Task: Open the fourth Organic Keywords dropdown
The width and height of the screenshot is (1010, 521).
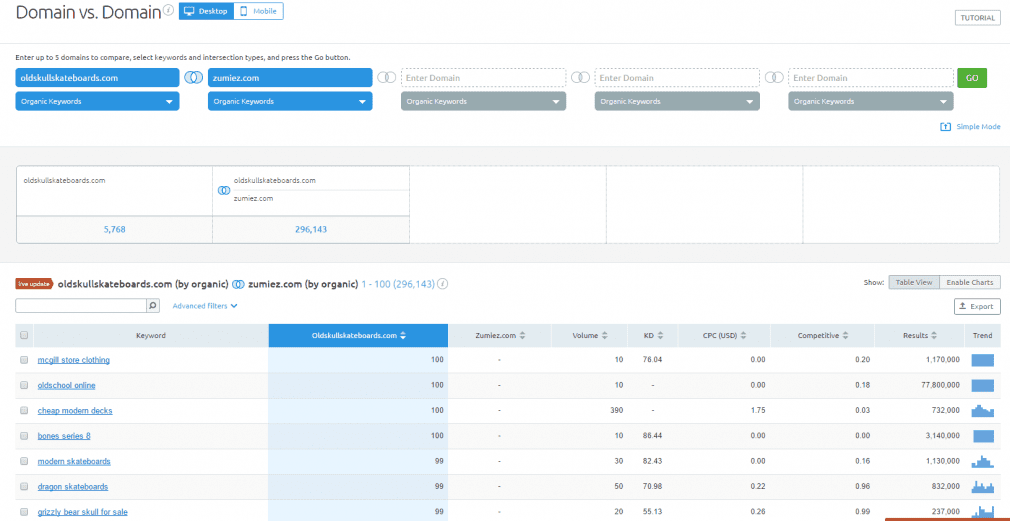Action: click(x=677, y=101)
